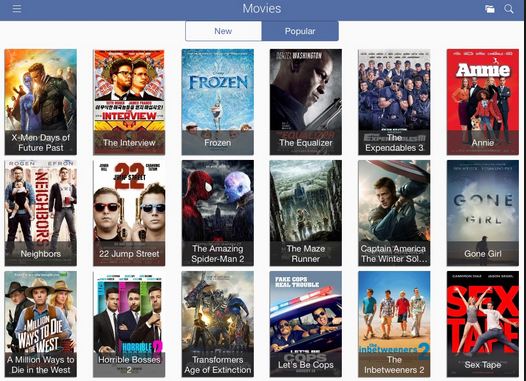Viewport: 526px width, 381px height.
Task: Open The Interview movie poster
Action: click(129, 102)
